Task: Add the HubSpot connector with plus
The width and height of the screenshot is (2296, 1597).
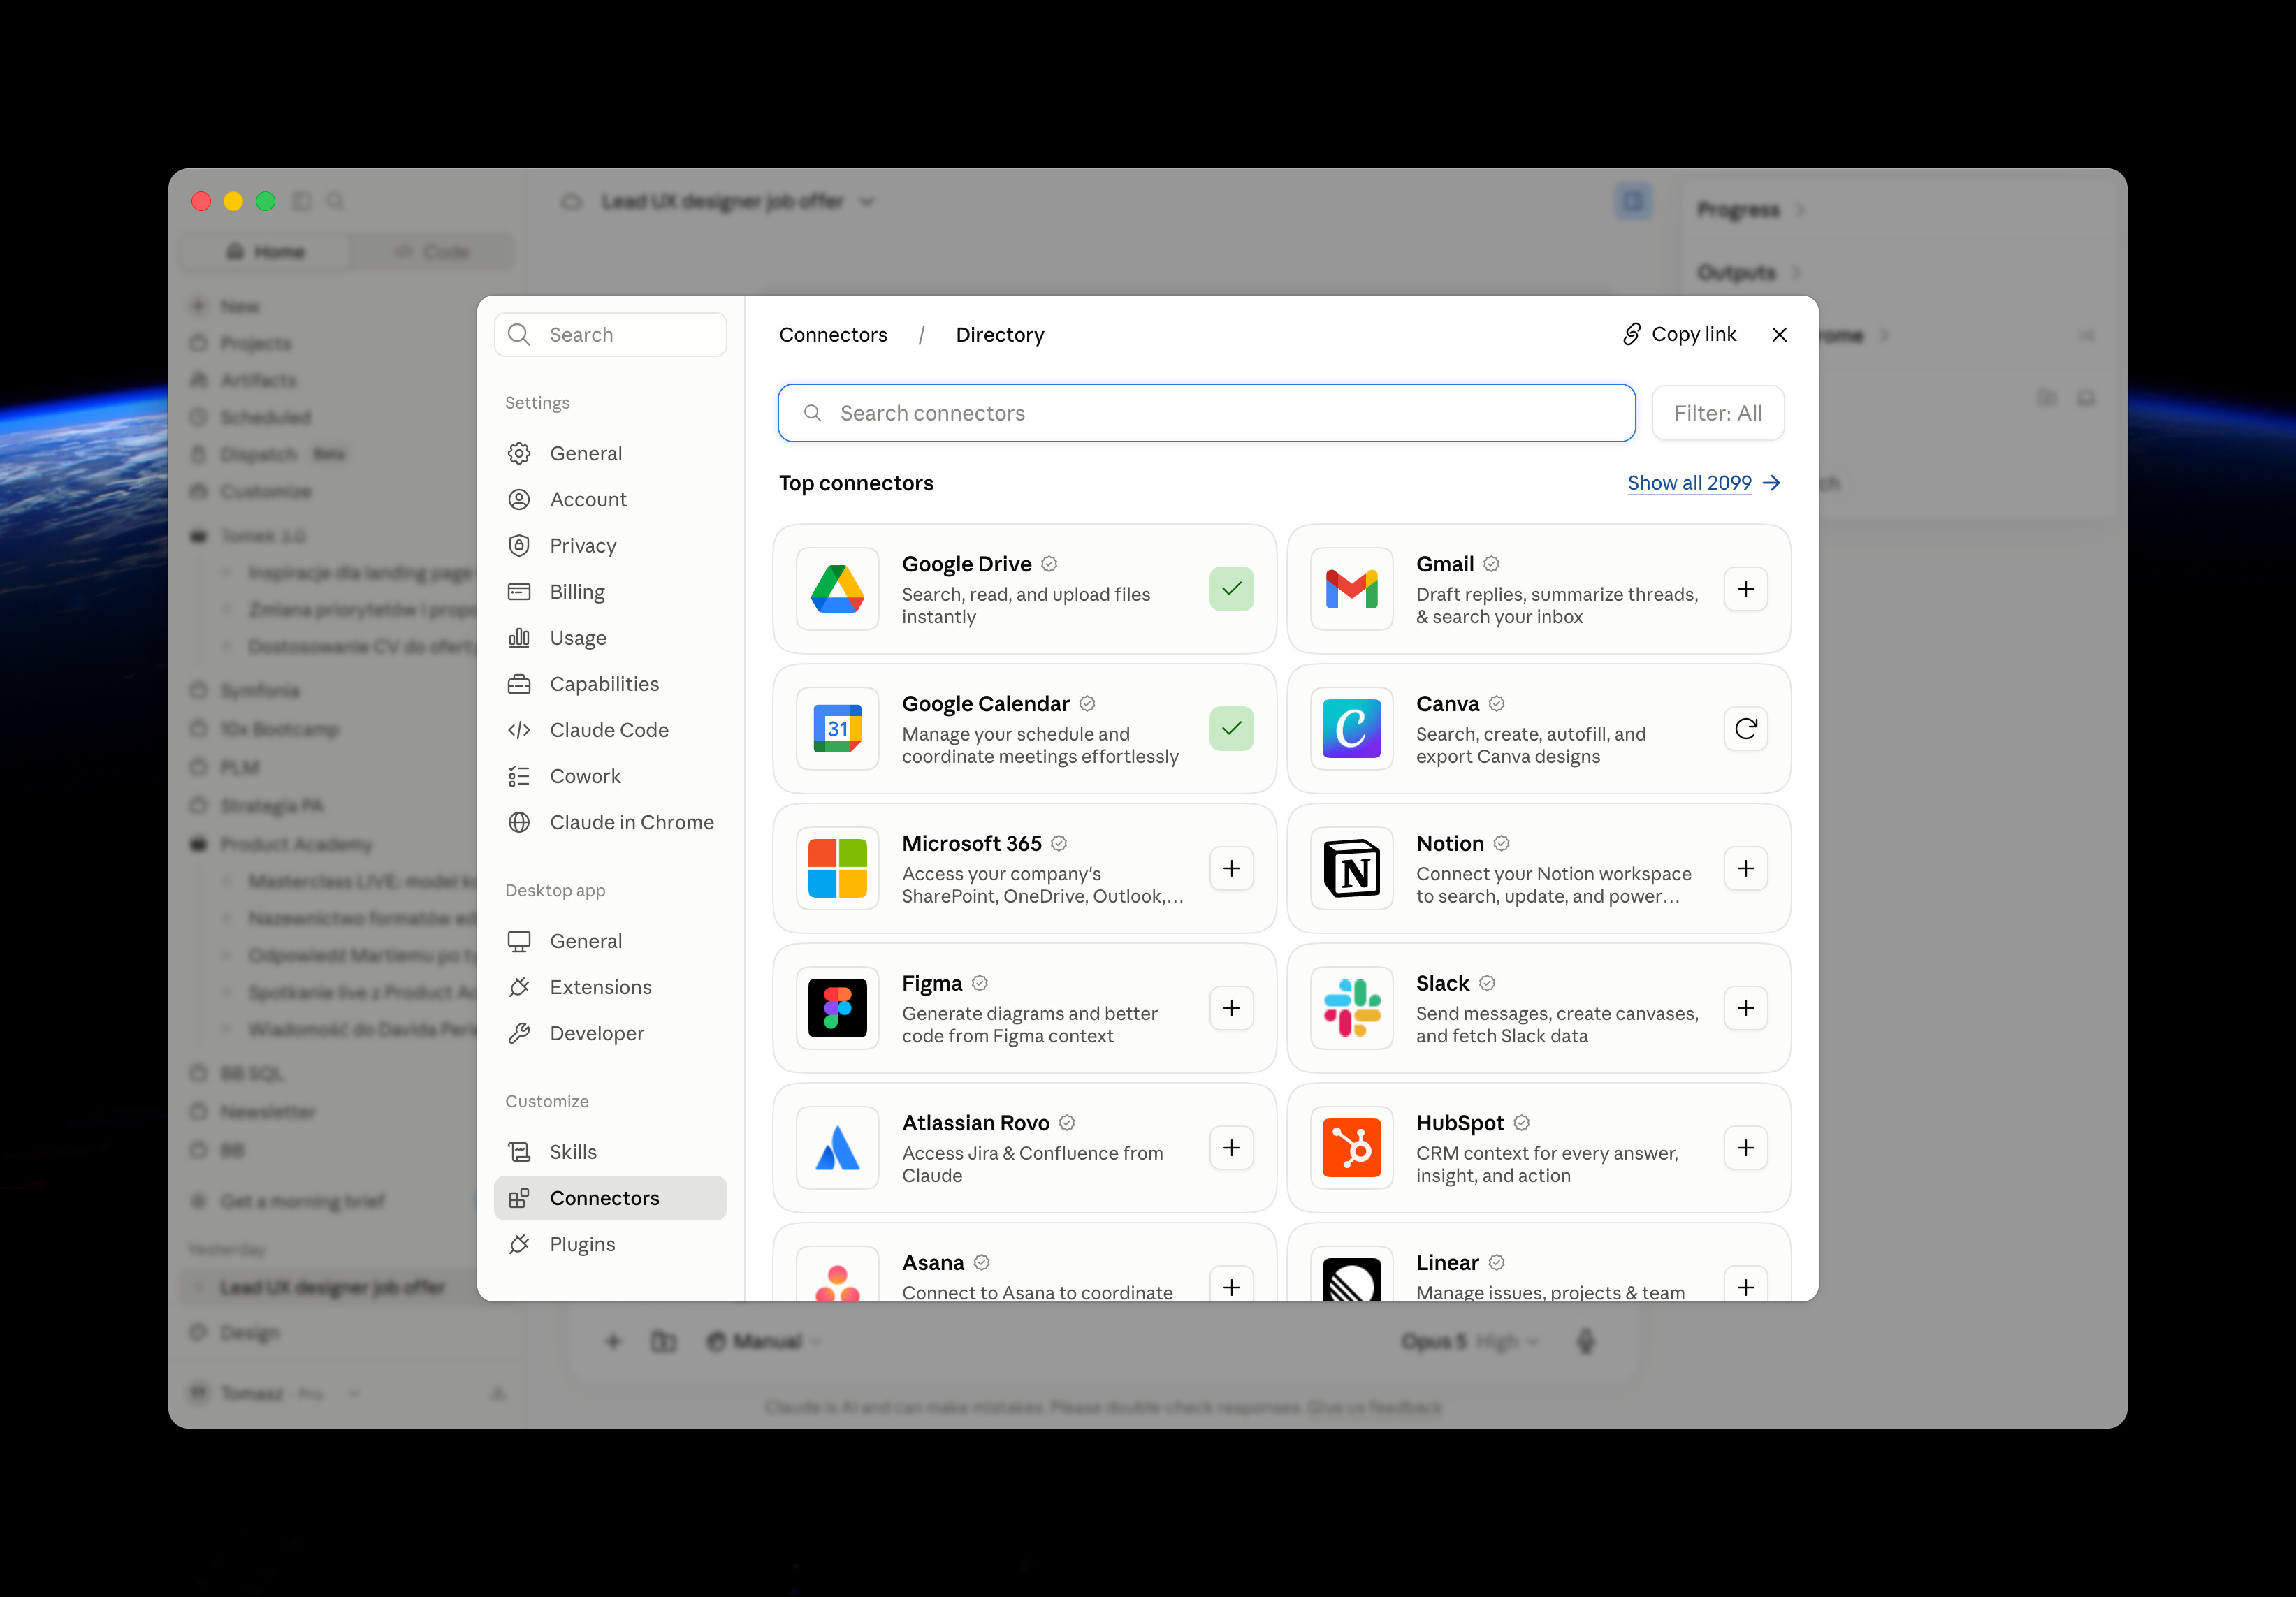Action: 1746,1148
